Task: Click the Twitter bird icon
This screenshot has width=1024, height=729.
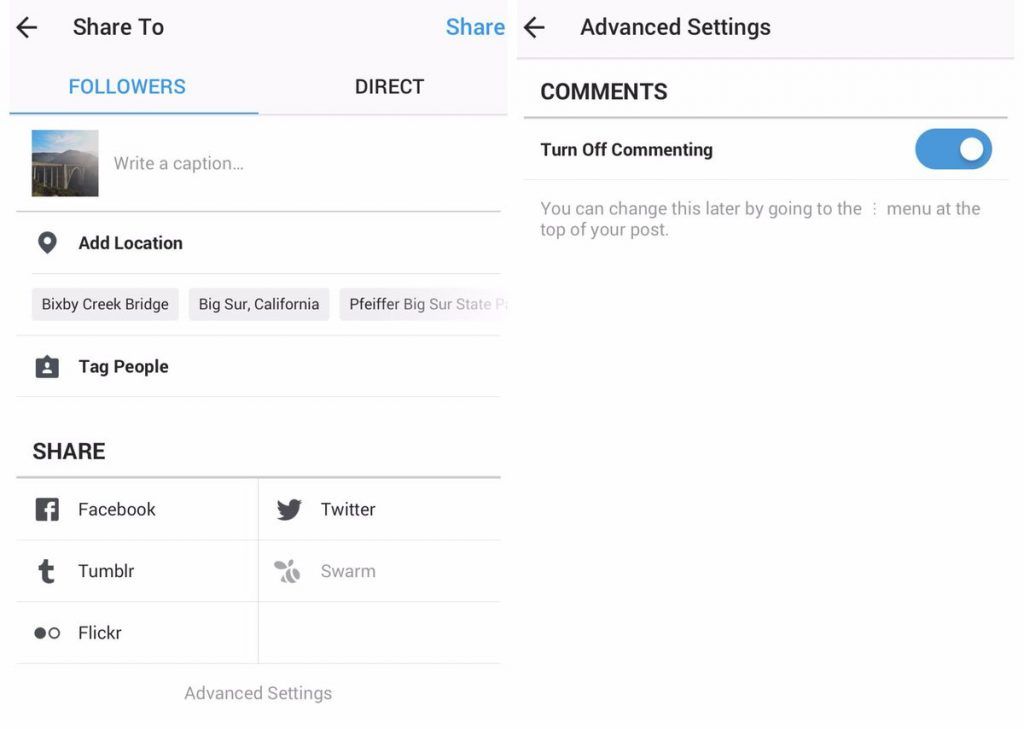Action: click(x=289, y=510)
